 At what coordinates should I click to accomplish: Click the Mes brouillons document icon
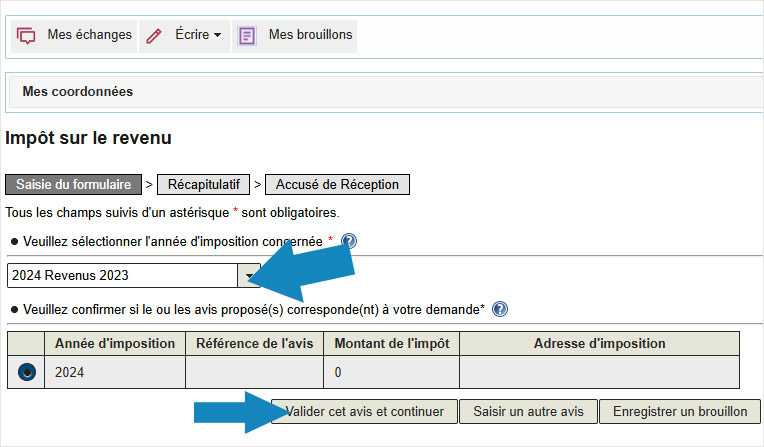(x=247, y=36)
